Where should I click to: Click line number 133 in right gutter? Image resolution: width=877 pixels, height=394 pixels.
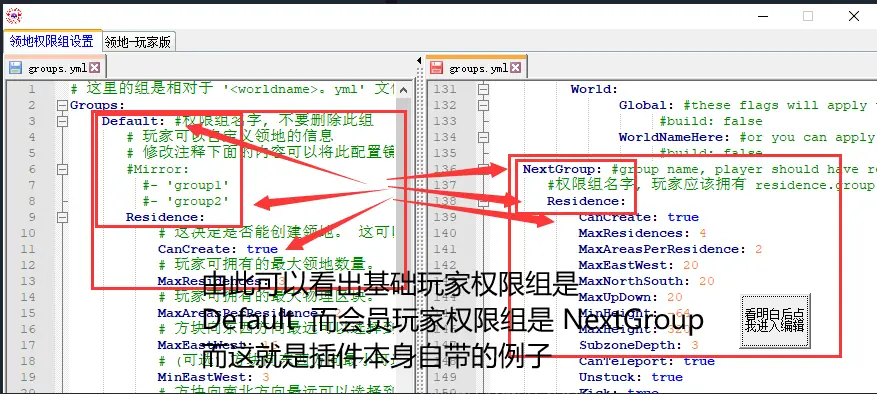[445, 121]
